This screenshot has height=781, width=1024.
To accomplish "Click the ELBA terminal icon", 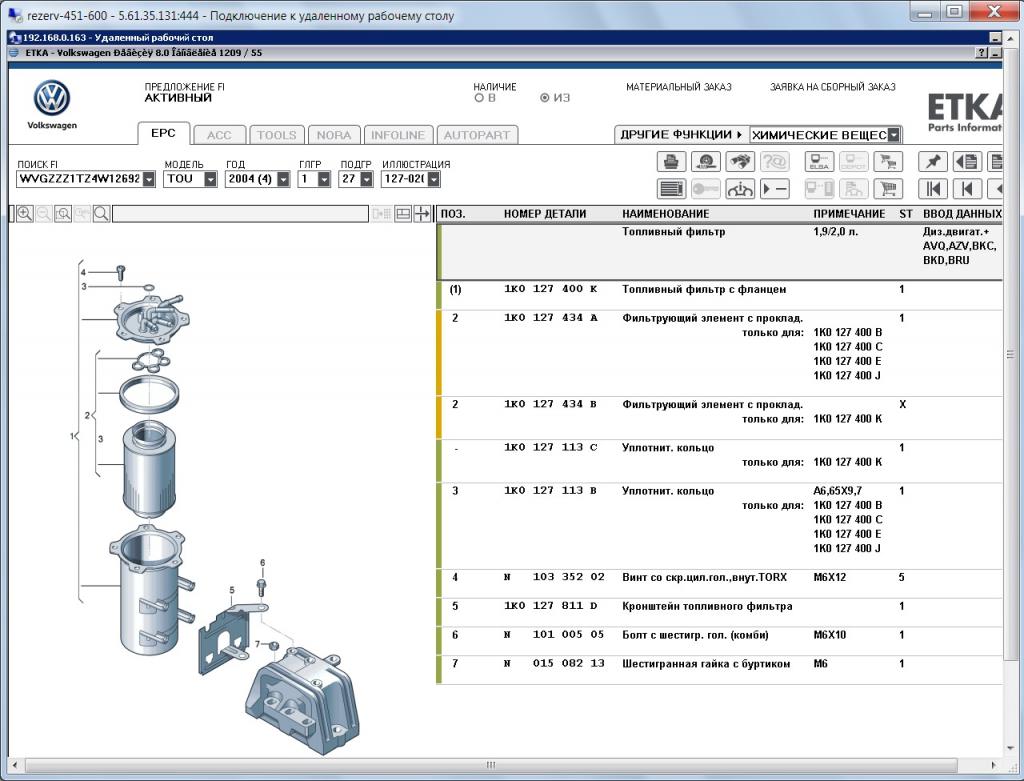I will coord(819,161).
